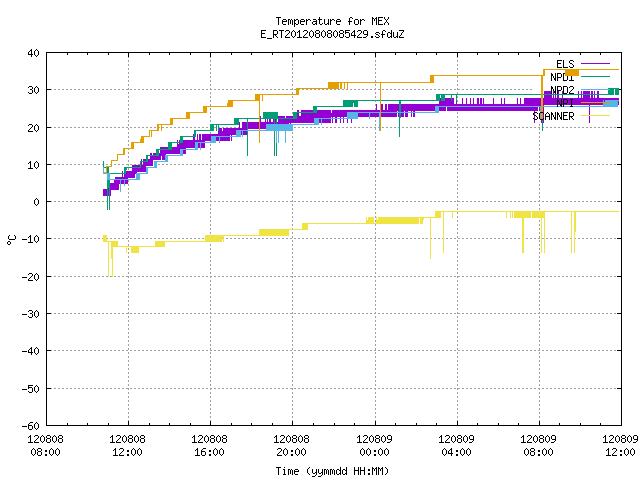The width and height of the screenshot is (640, 480).
Task: Click the NPD1 legend label
Action: click(562, 77)
